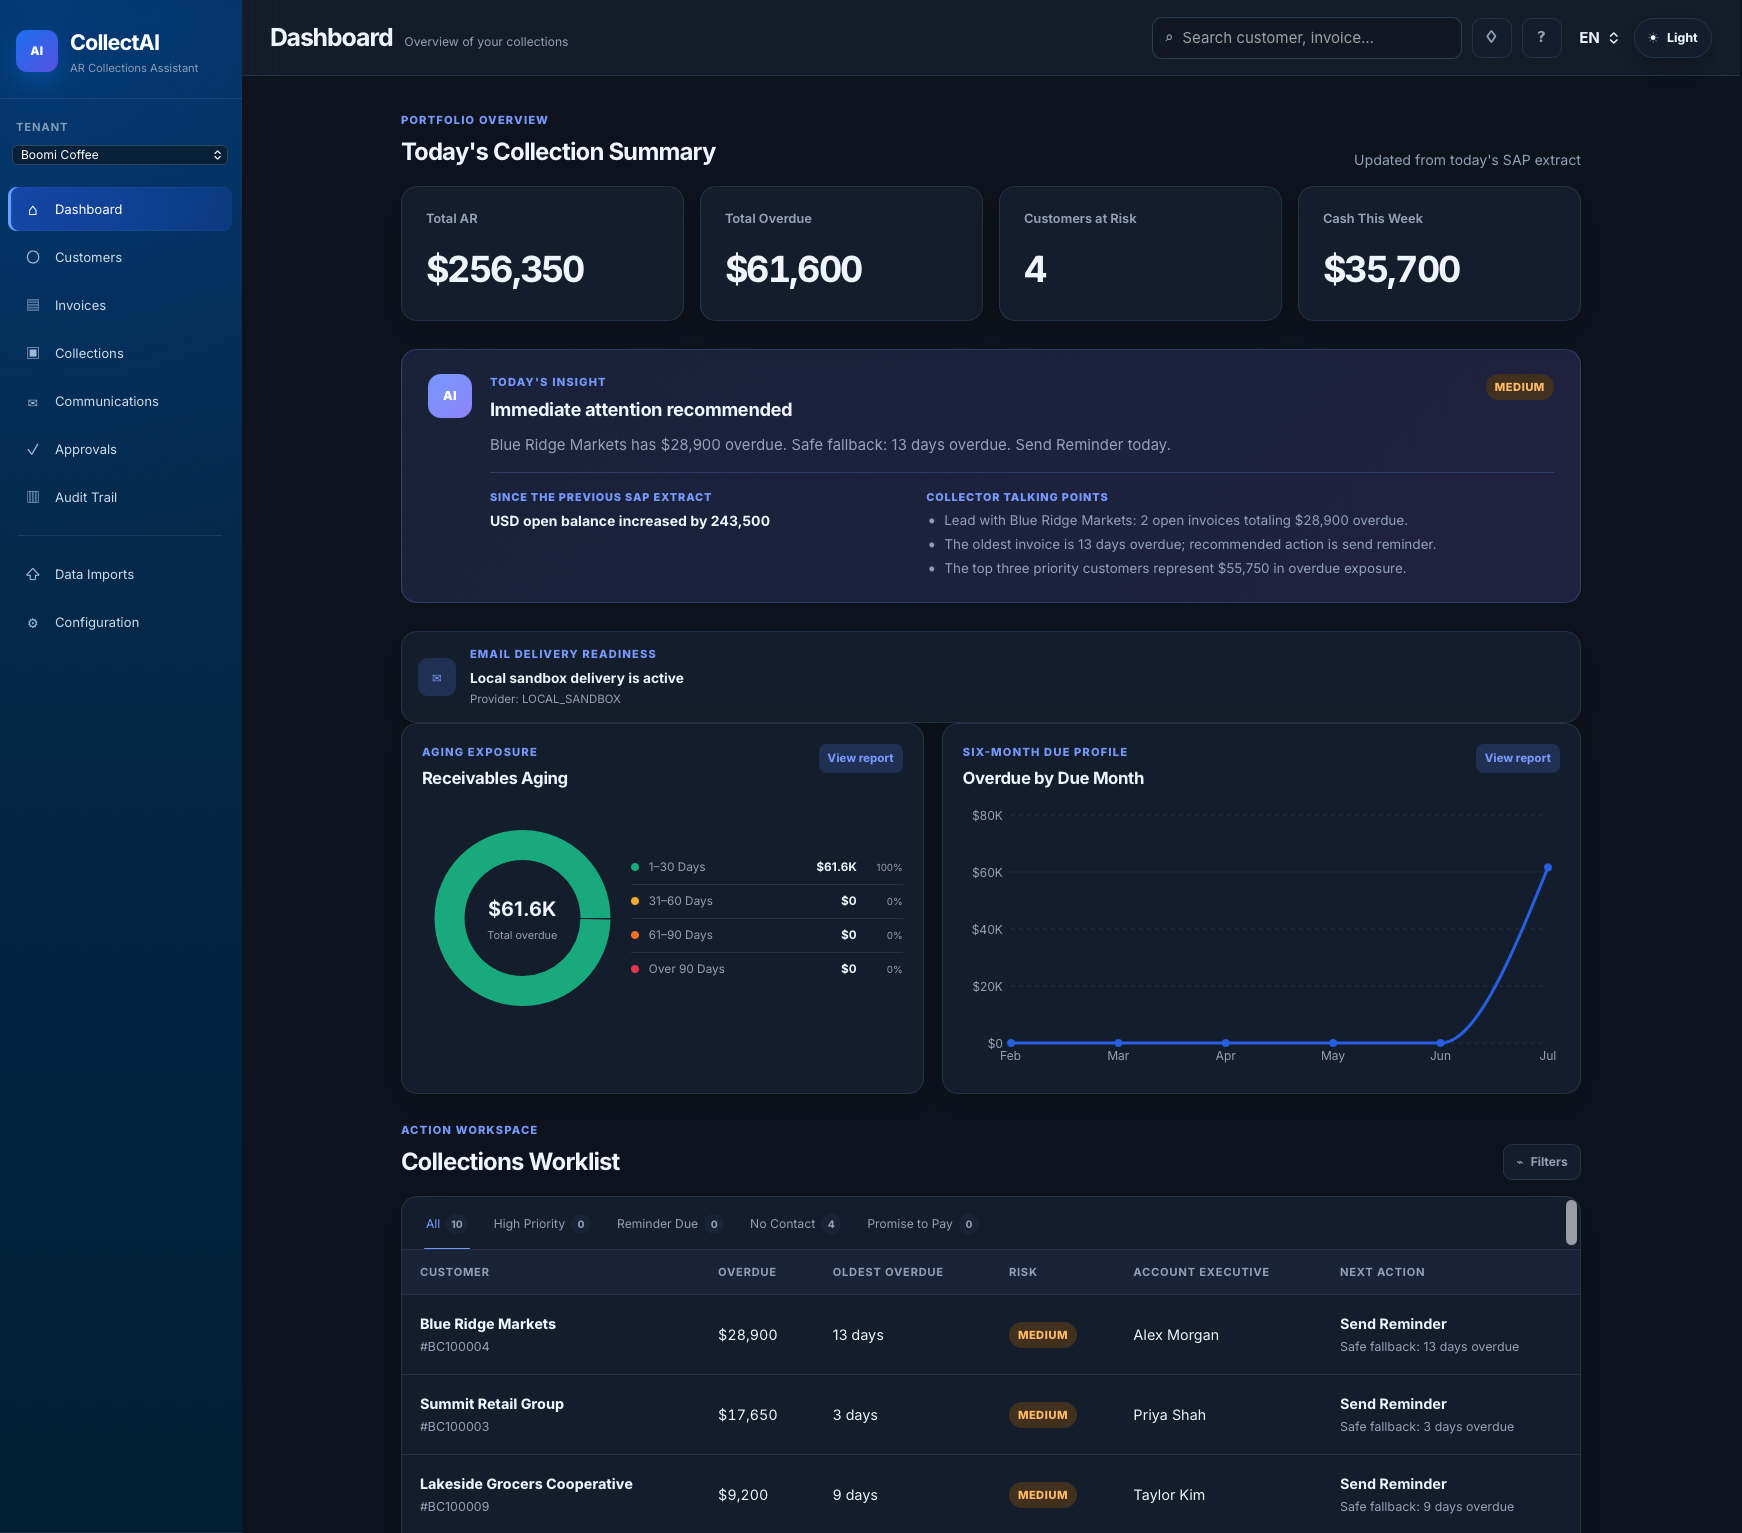
Task: Click the worklist vertical scrollbar thumb
Action: pos(1571,1222)
